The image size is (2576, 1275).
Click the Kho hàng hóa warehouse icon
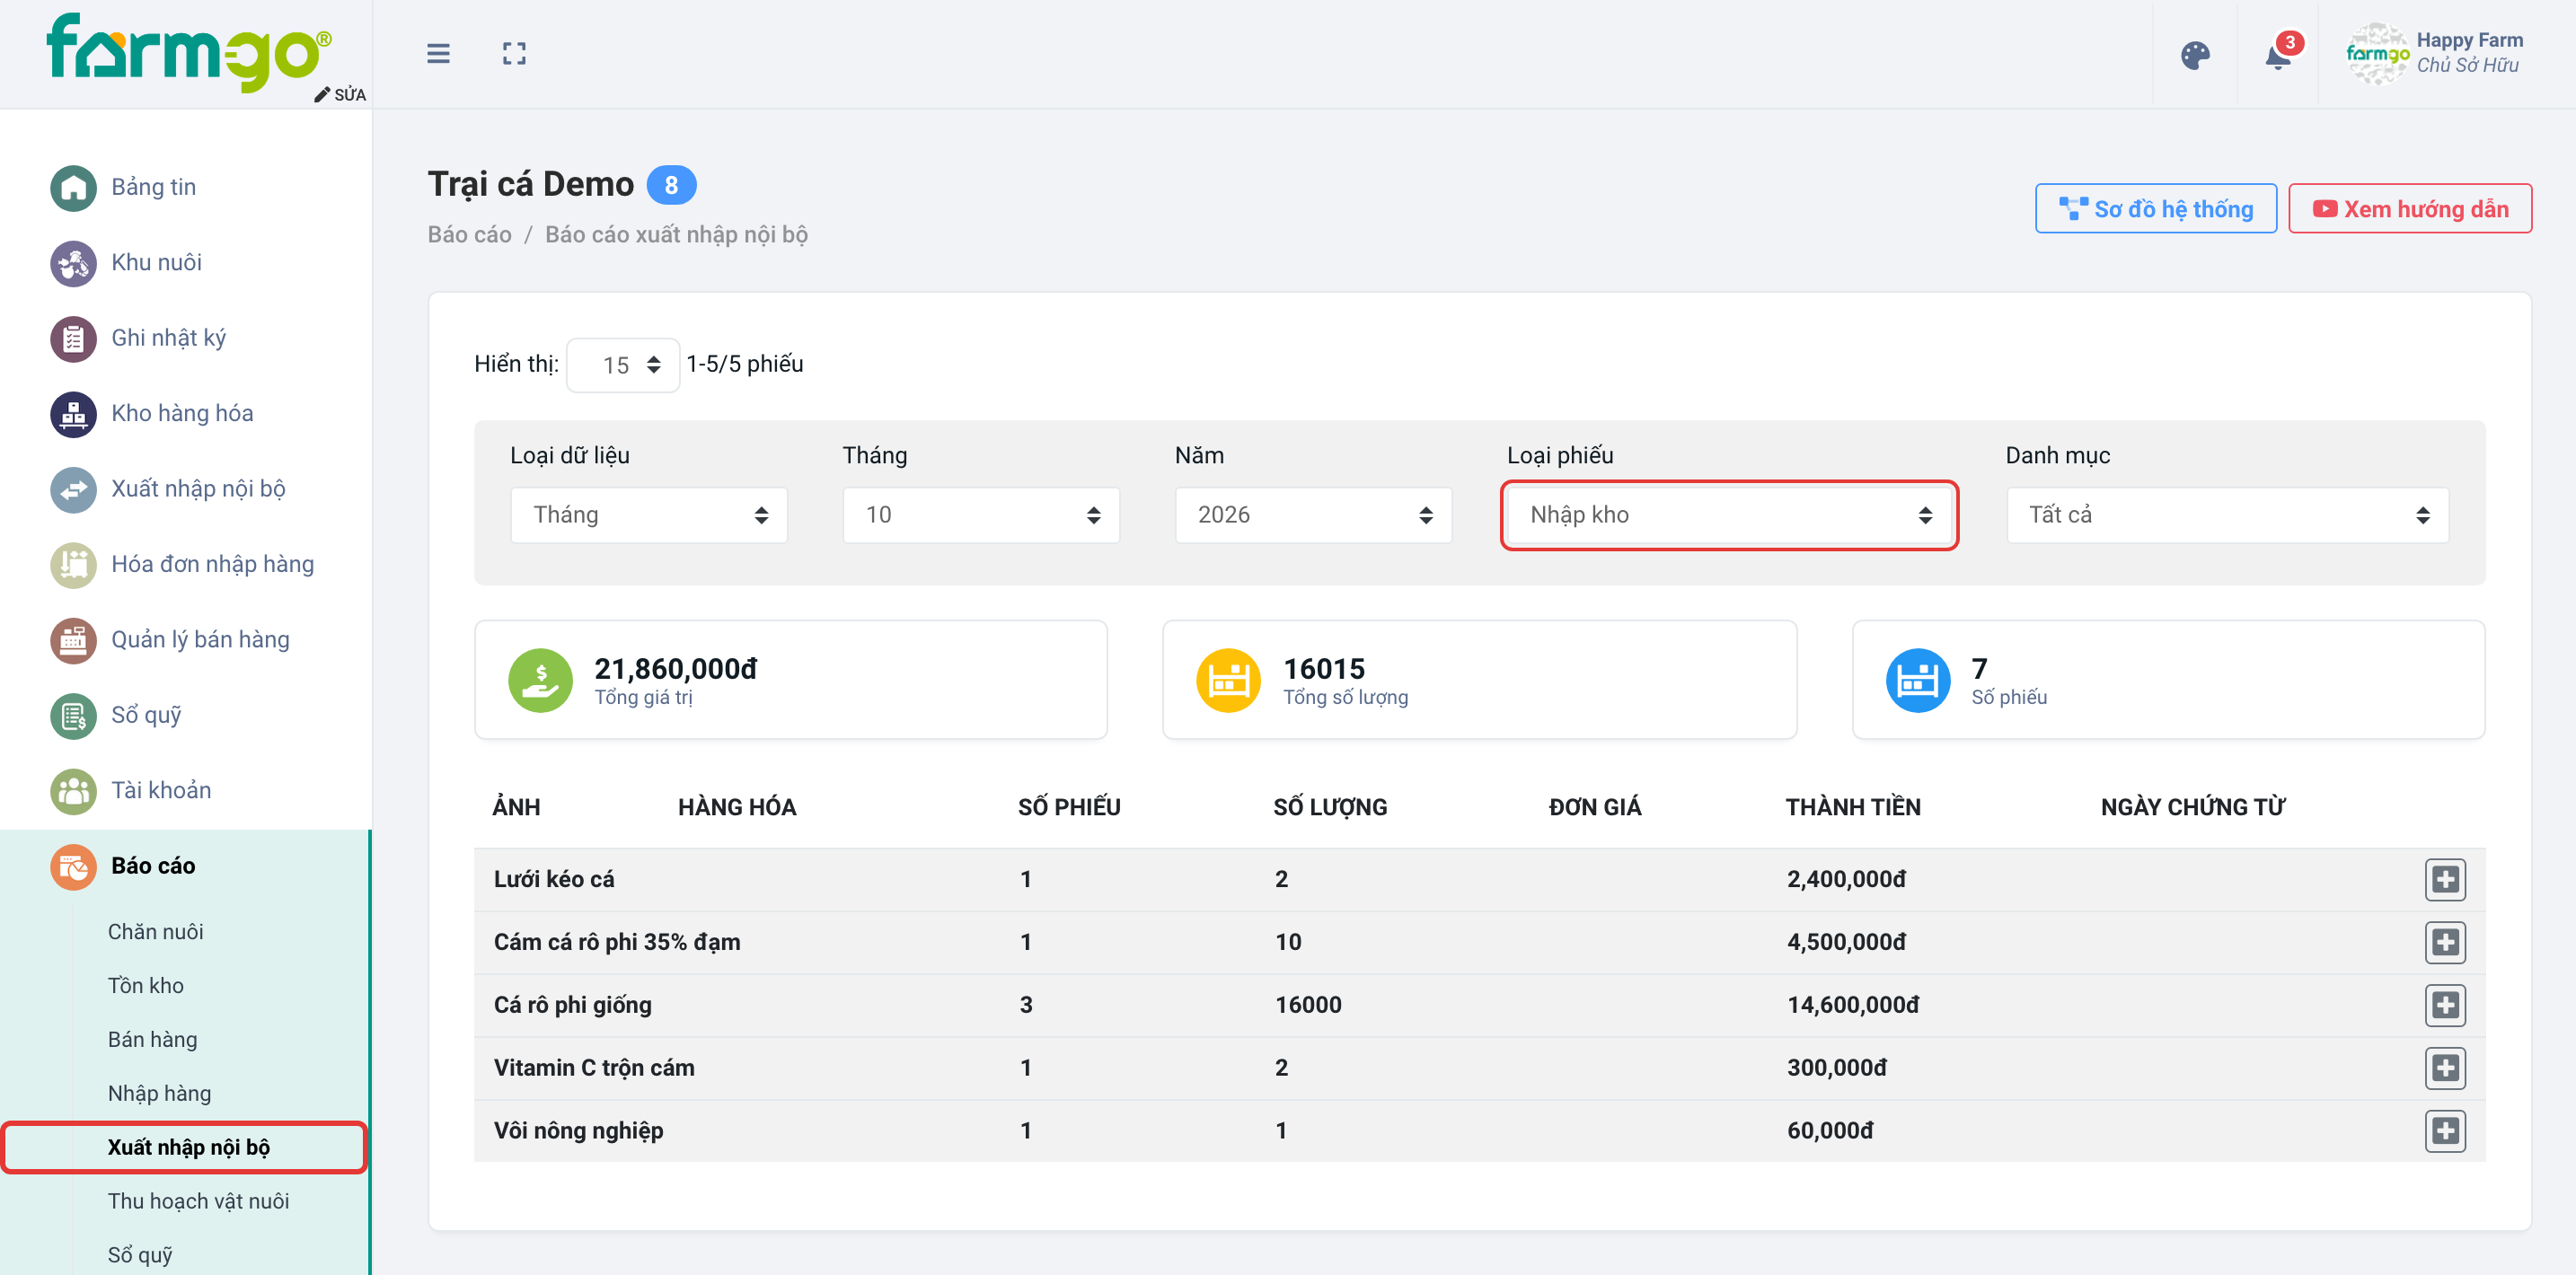pos(73,414)
